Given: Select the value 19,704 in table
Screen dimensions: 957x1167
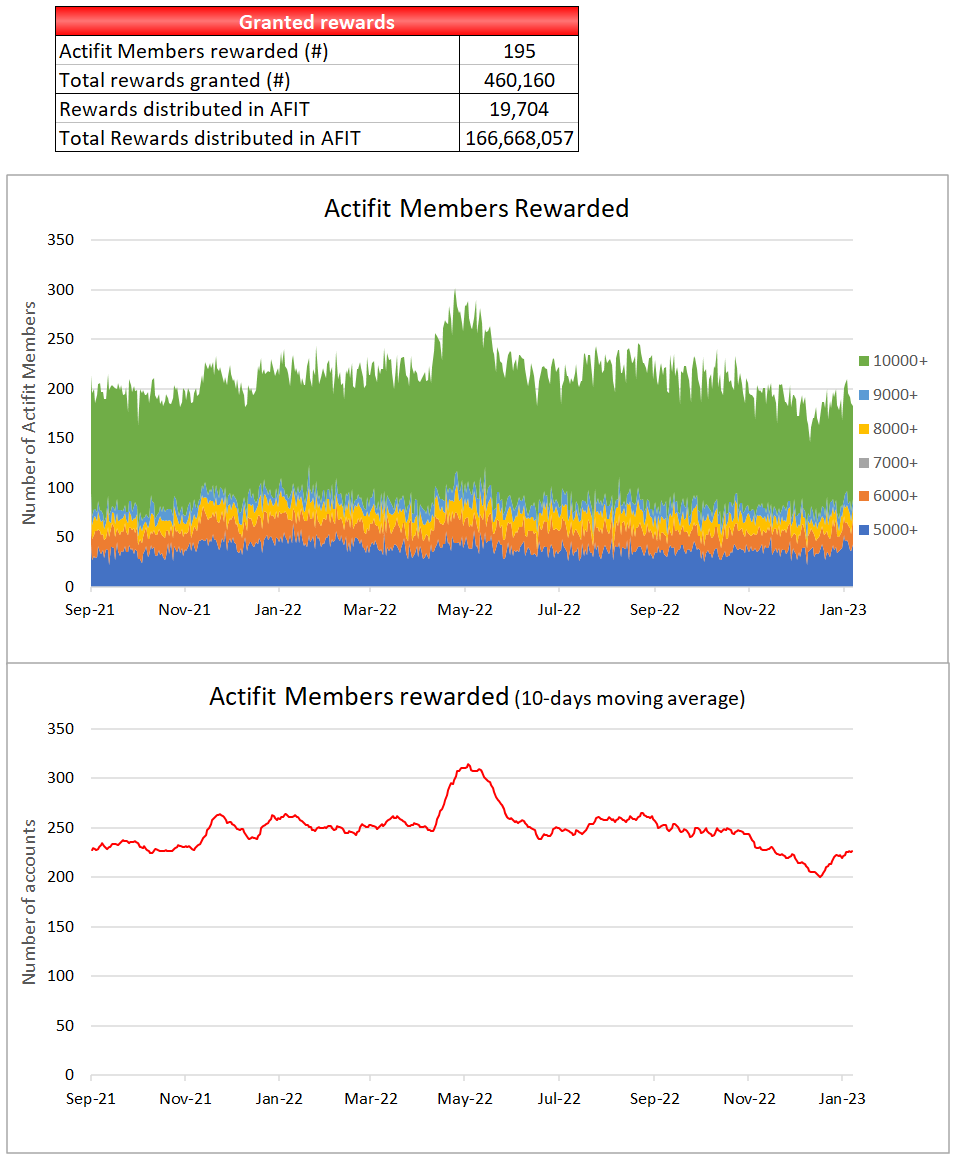Looking at the screenshot, I should [519, 109].
